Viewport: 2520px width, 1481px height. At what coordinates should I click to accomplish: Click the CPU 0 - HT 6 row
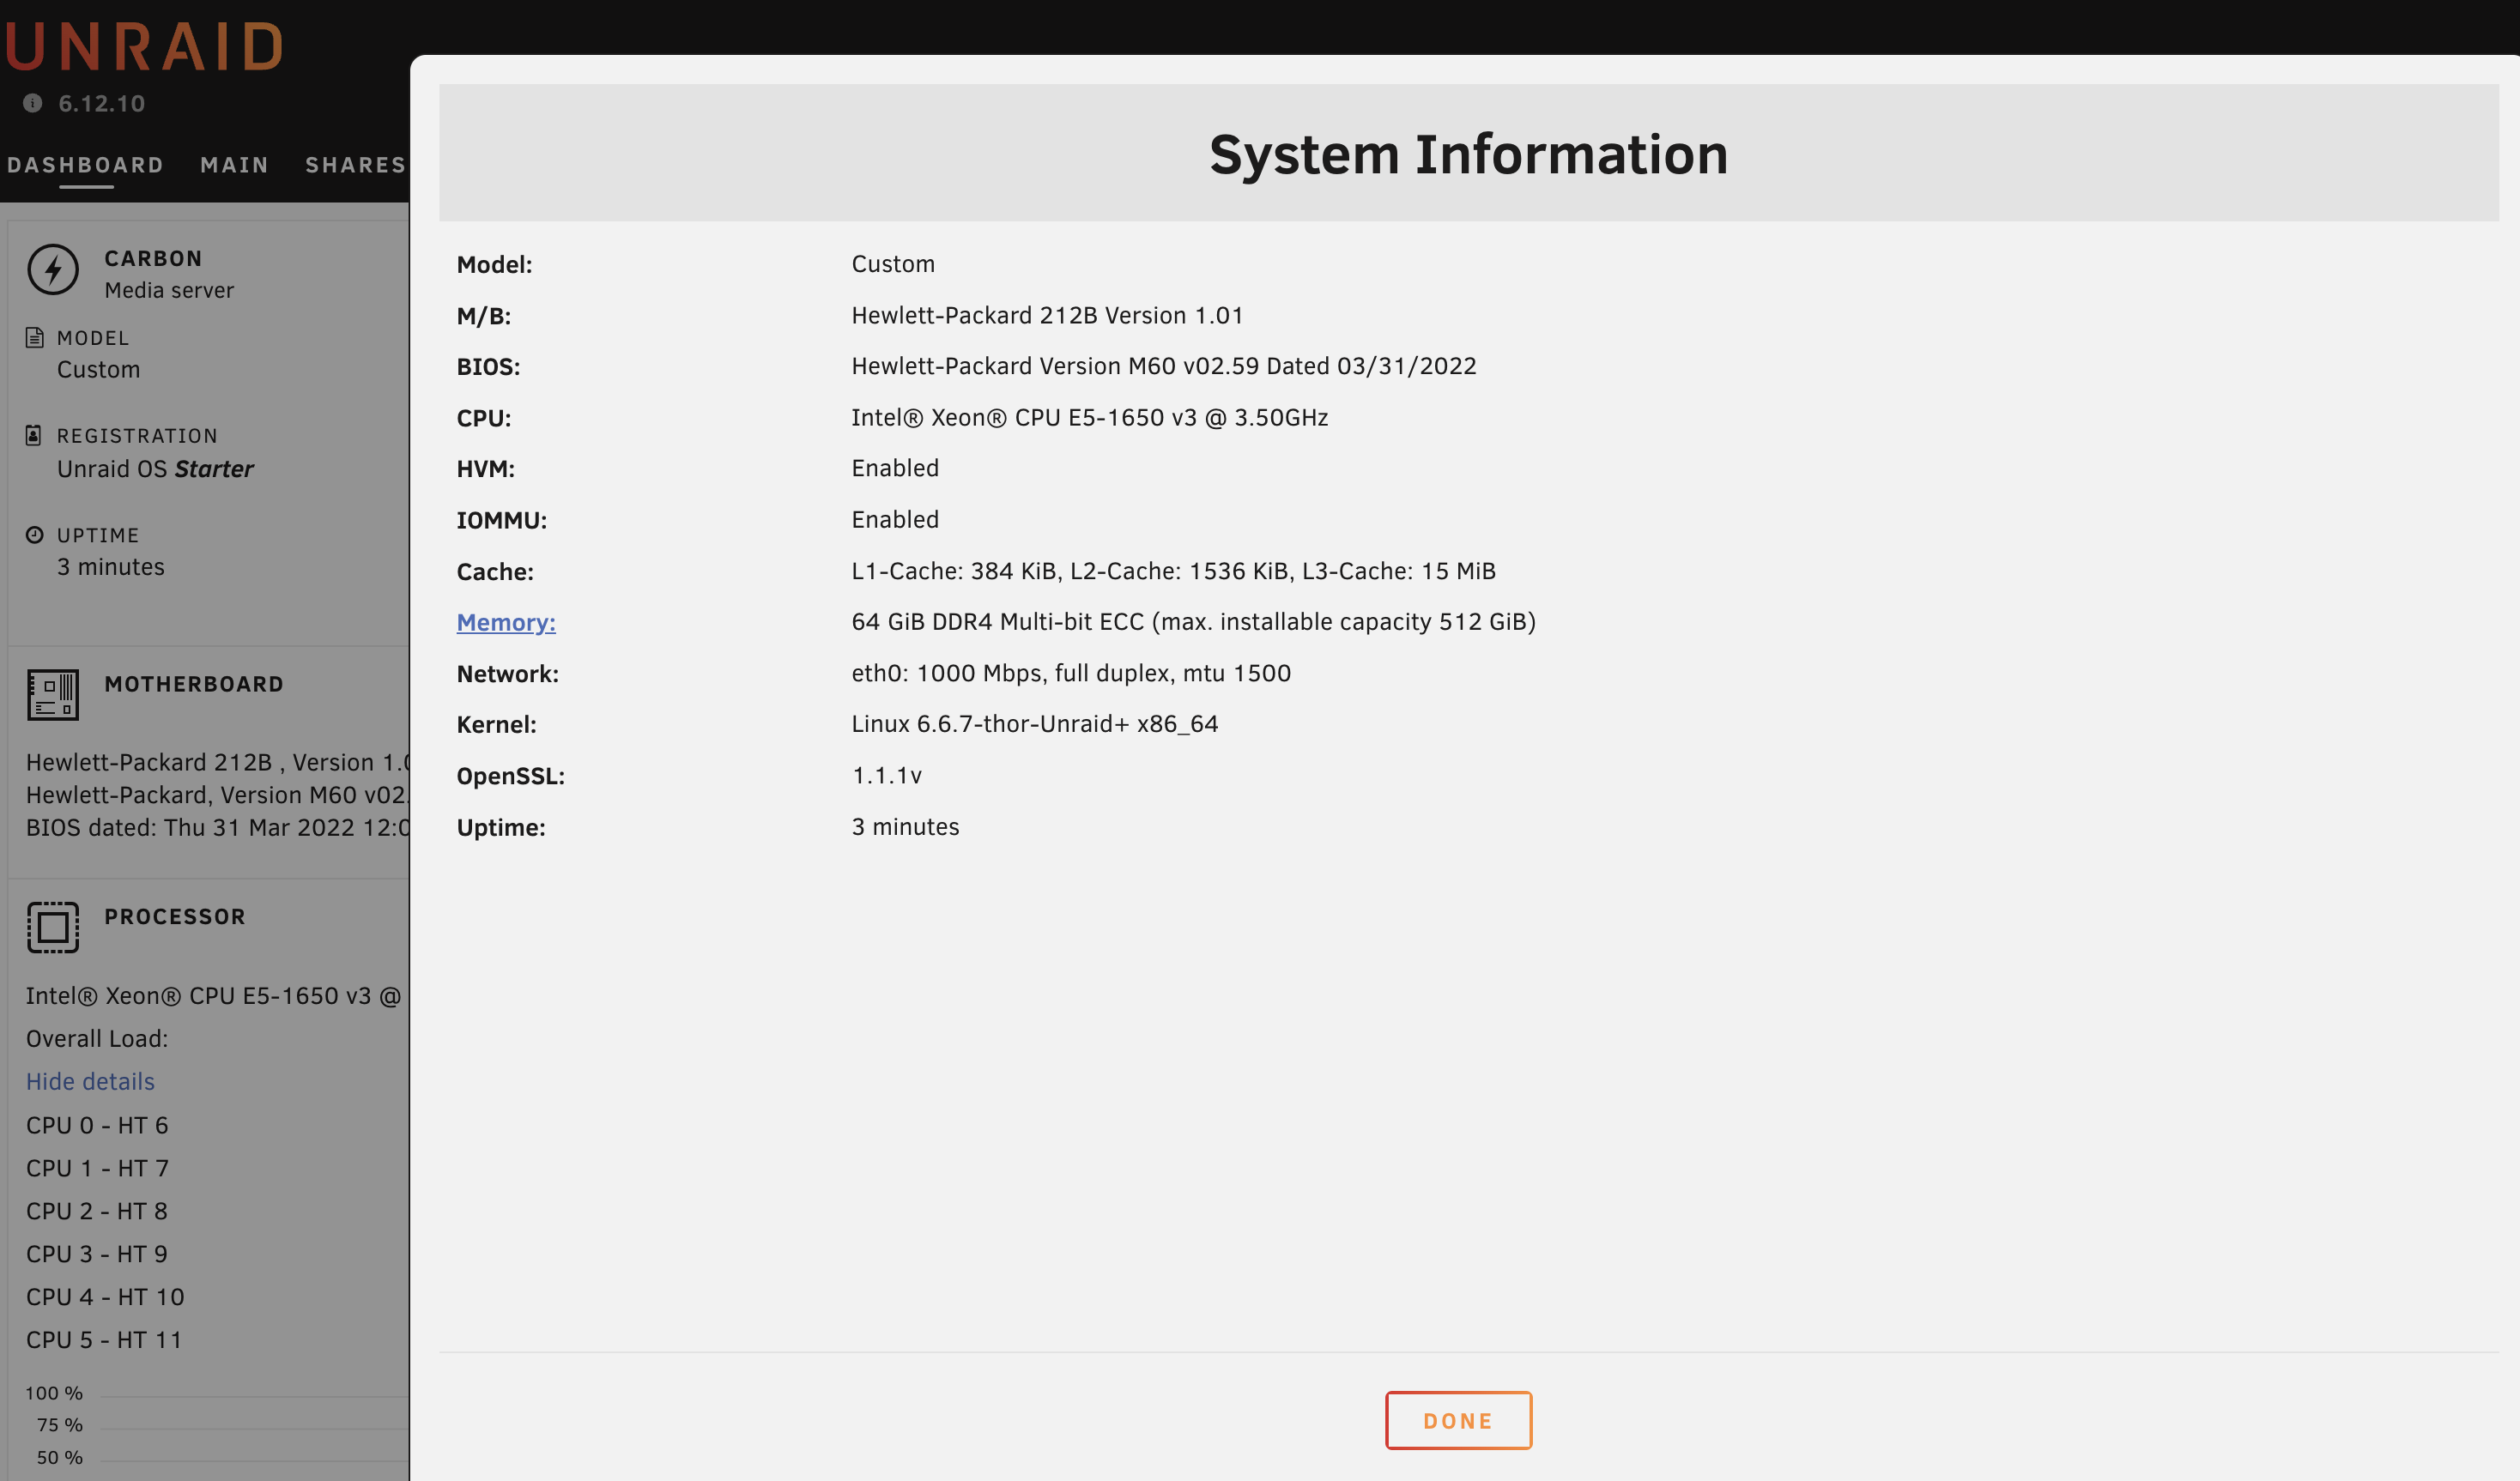pyautogui.click(x=97, y=1125)
